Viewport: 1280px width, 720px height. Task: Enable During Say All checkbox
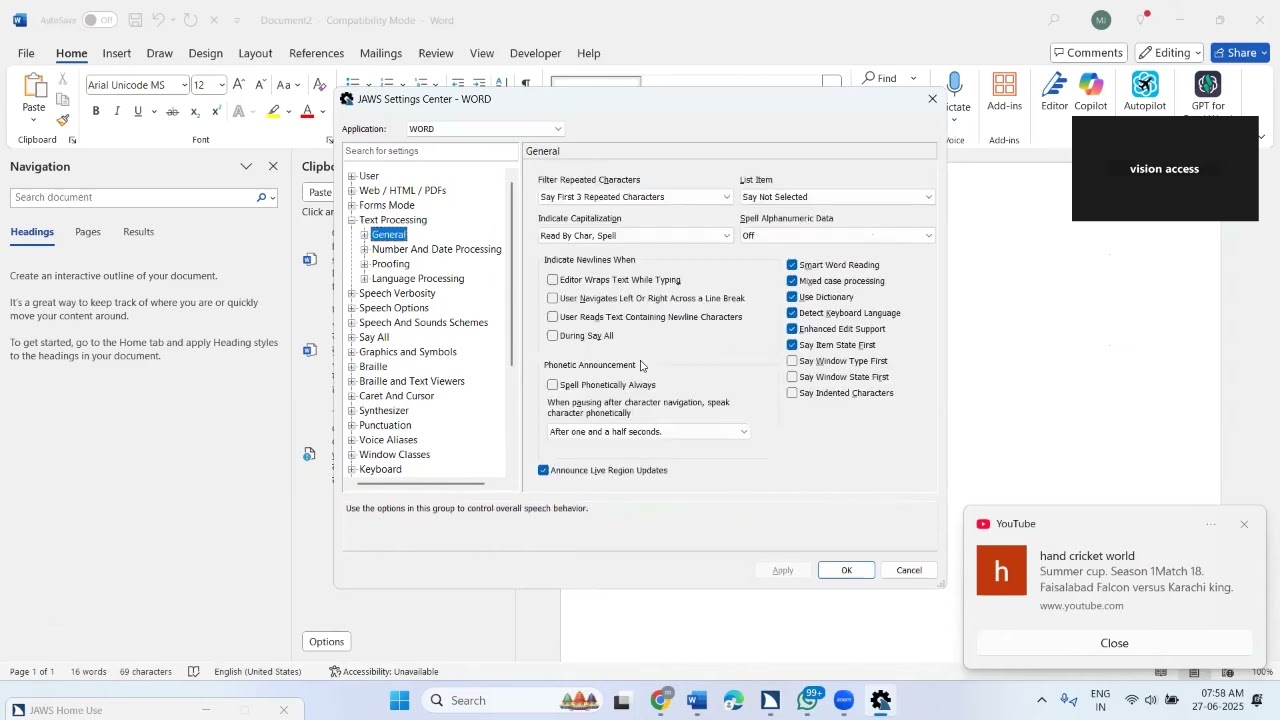click(553, 336)
